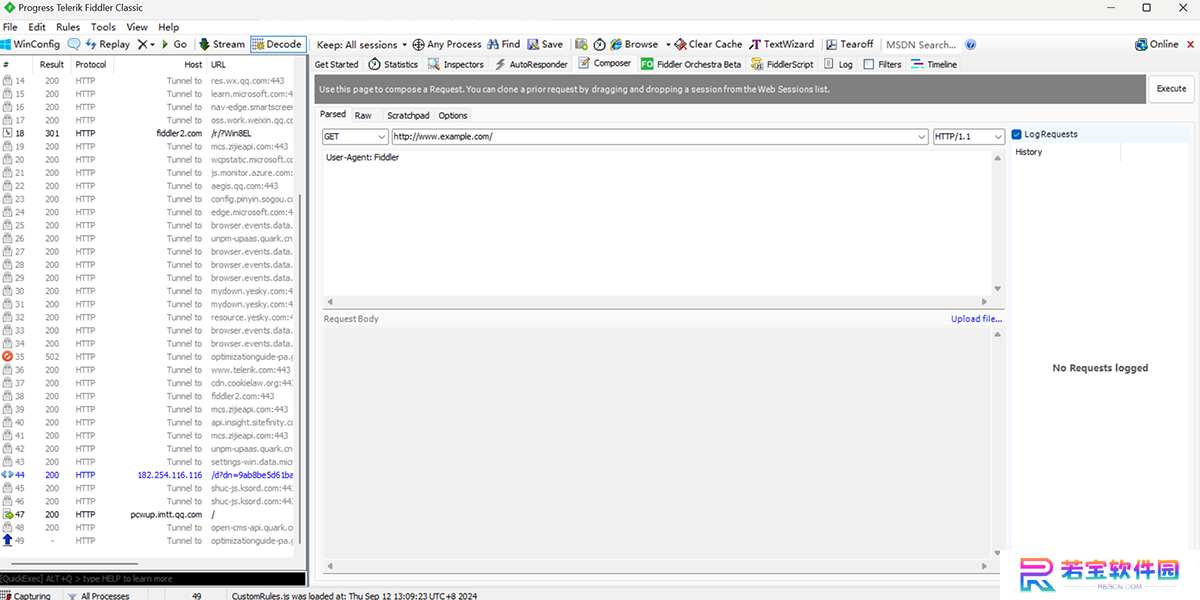Click the Tearoff toolbar button
1200x600 pixels.
pyautogui.click(x=850, y=44)
